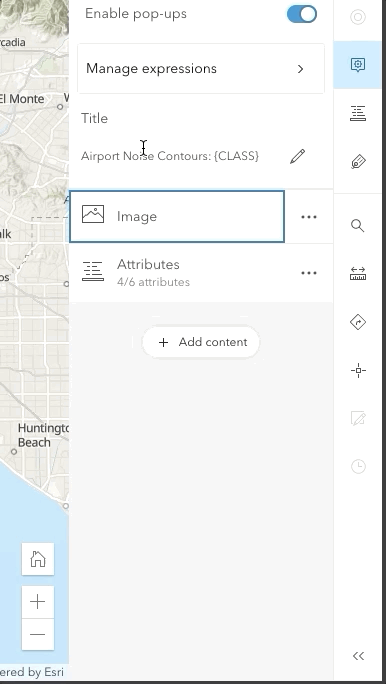The width and height of the screenshot is (386, 684).
Task: Collapse the right toolbar with double chevron
Action: coord(358,656)
